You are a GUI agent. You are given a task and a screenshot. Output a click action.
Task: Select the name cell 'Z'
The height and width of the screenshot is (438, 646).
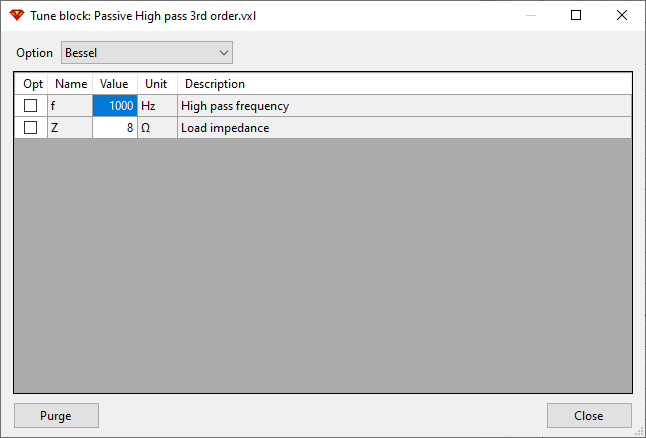click(x=70, y=128)
